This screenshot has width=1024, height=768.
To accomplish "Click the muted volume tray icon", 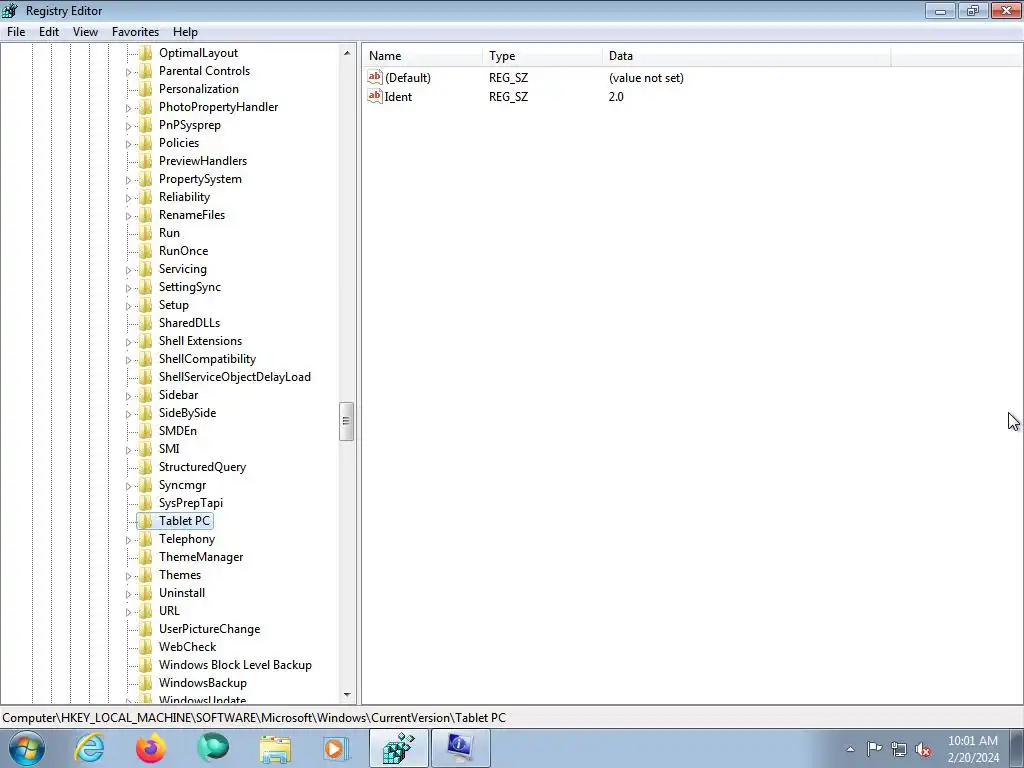I will click(x=923, y=750).
